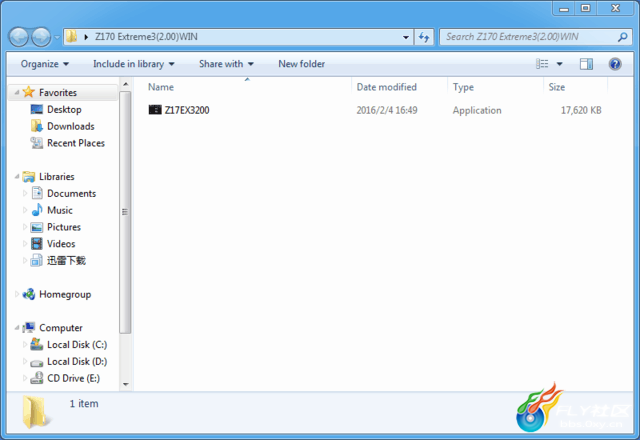Select Computer in navigation pane

[x=60, y=328]
